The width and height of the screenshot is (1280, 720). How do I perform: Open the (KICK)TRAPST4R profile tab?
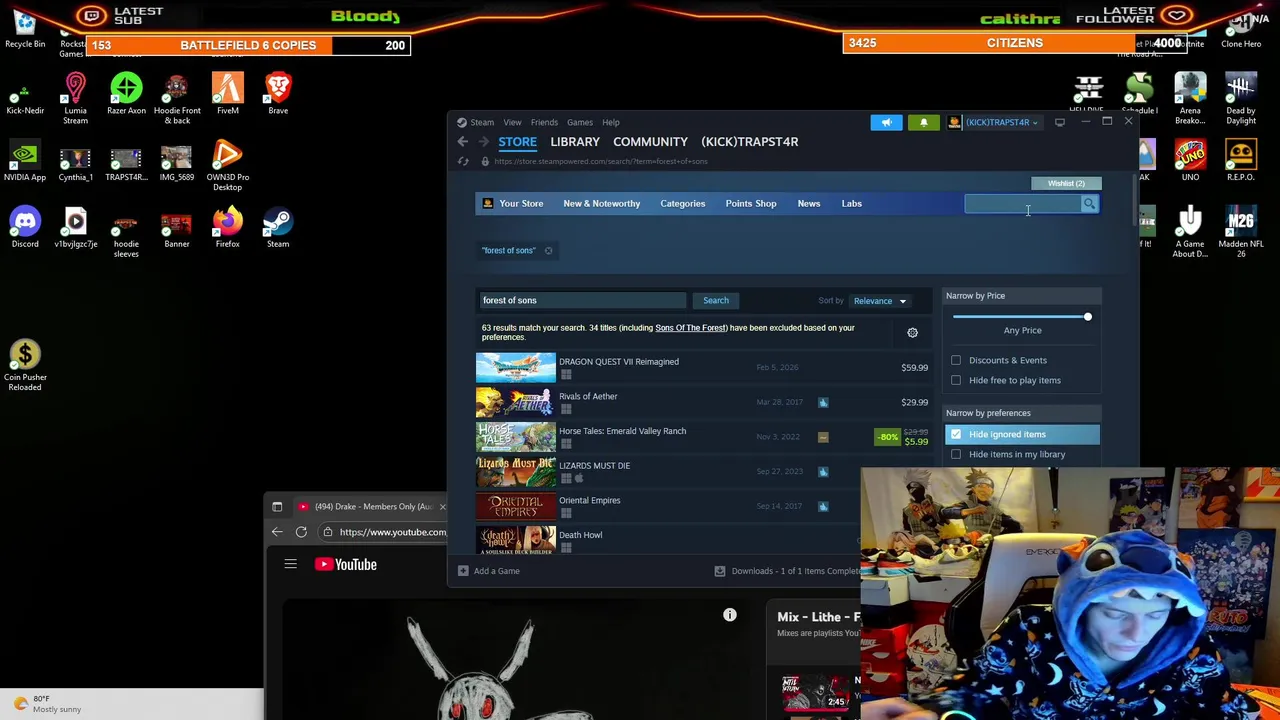coord(750,142)
